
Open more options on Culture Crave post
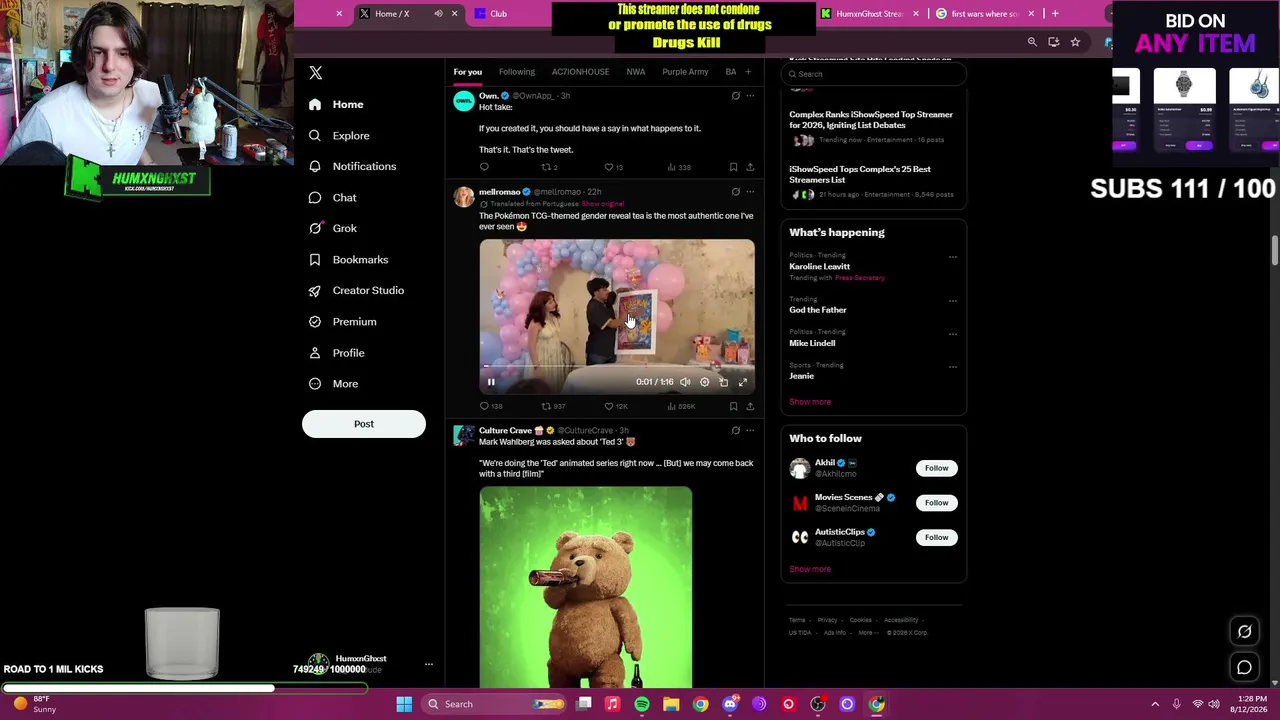(x=750, y=431)
